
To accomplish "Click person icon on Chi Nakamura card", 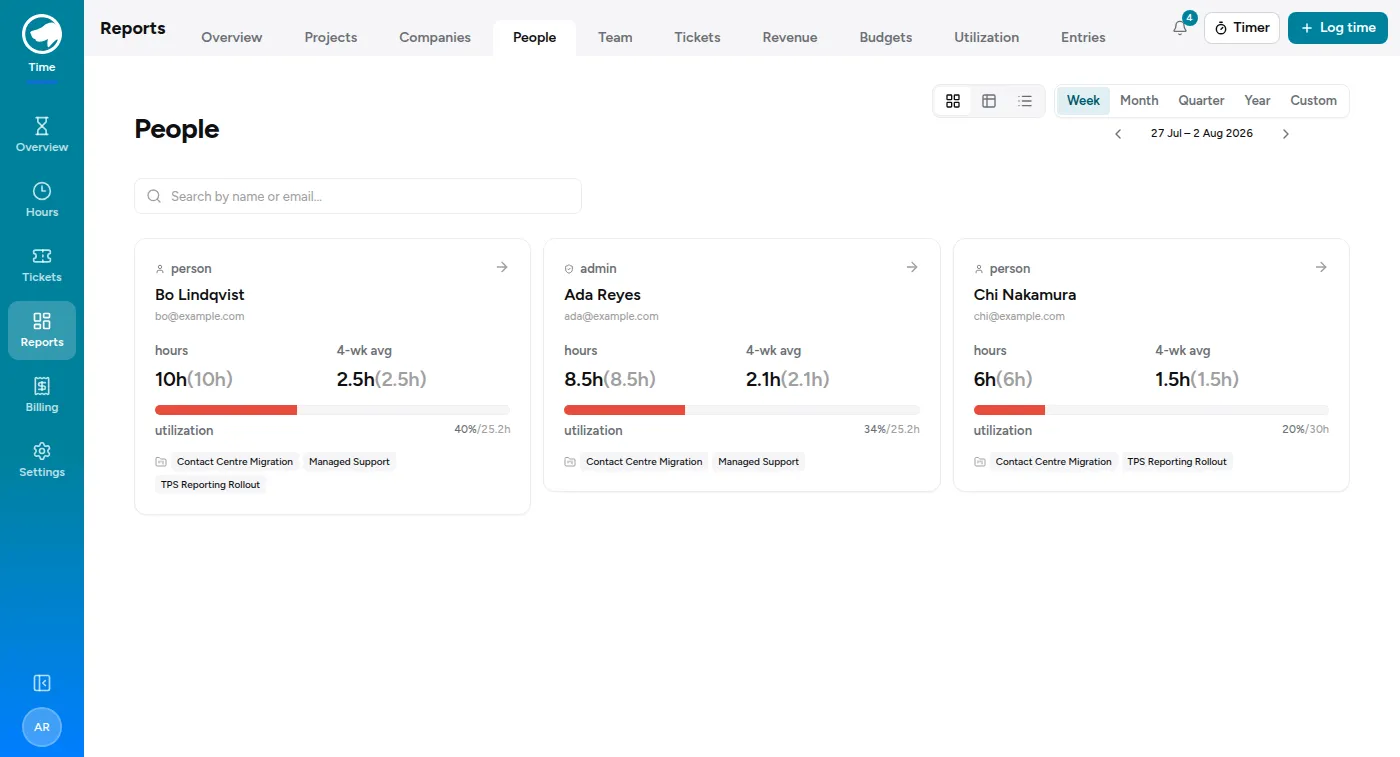I will click(x=979, y=269).
